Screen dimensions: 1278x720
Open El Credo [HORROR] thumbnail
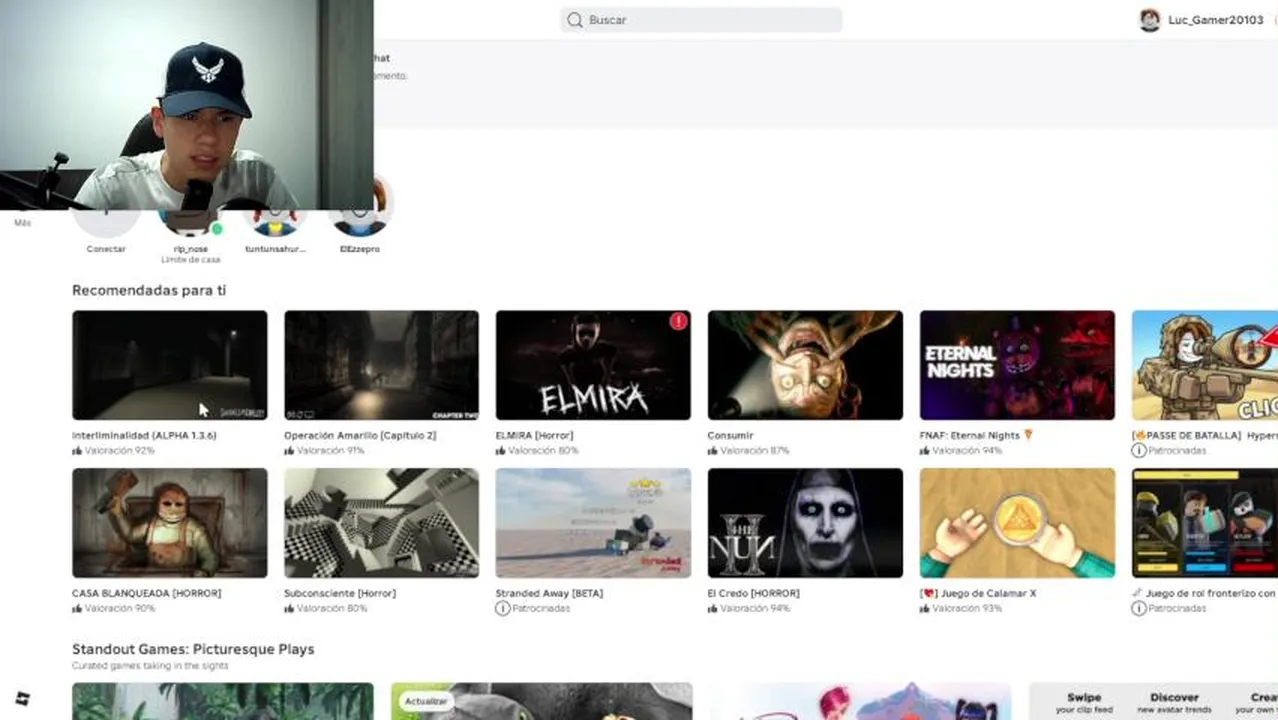[805, 523]
